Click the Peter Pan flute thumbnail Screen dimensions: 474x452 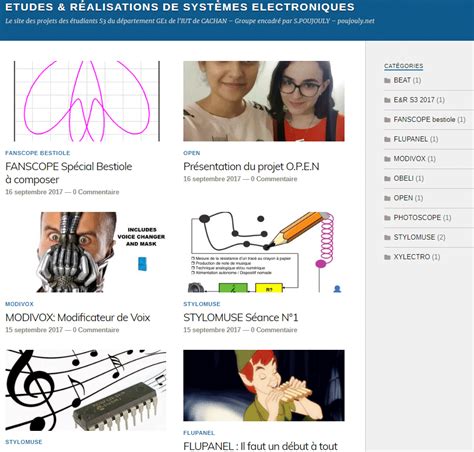tap(264, 385)
